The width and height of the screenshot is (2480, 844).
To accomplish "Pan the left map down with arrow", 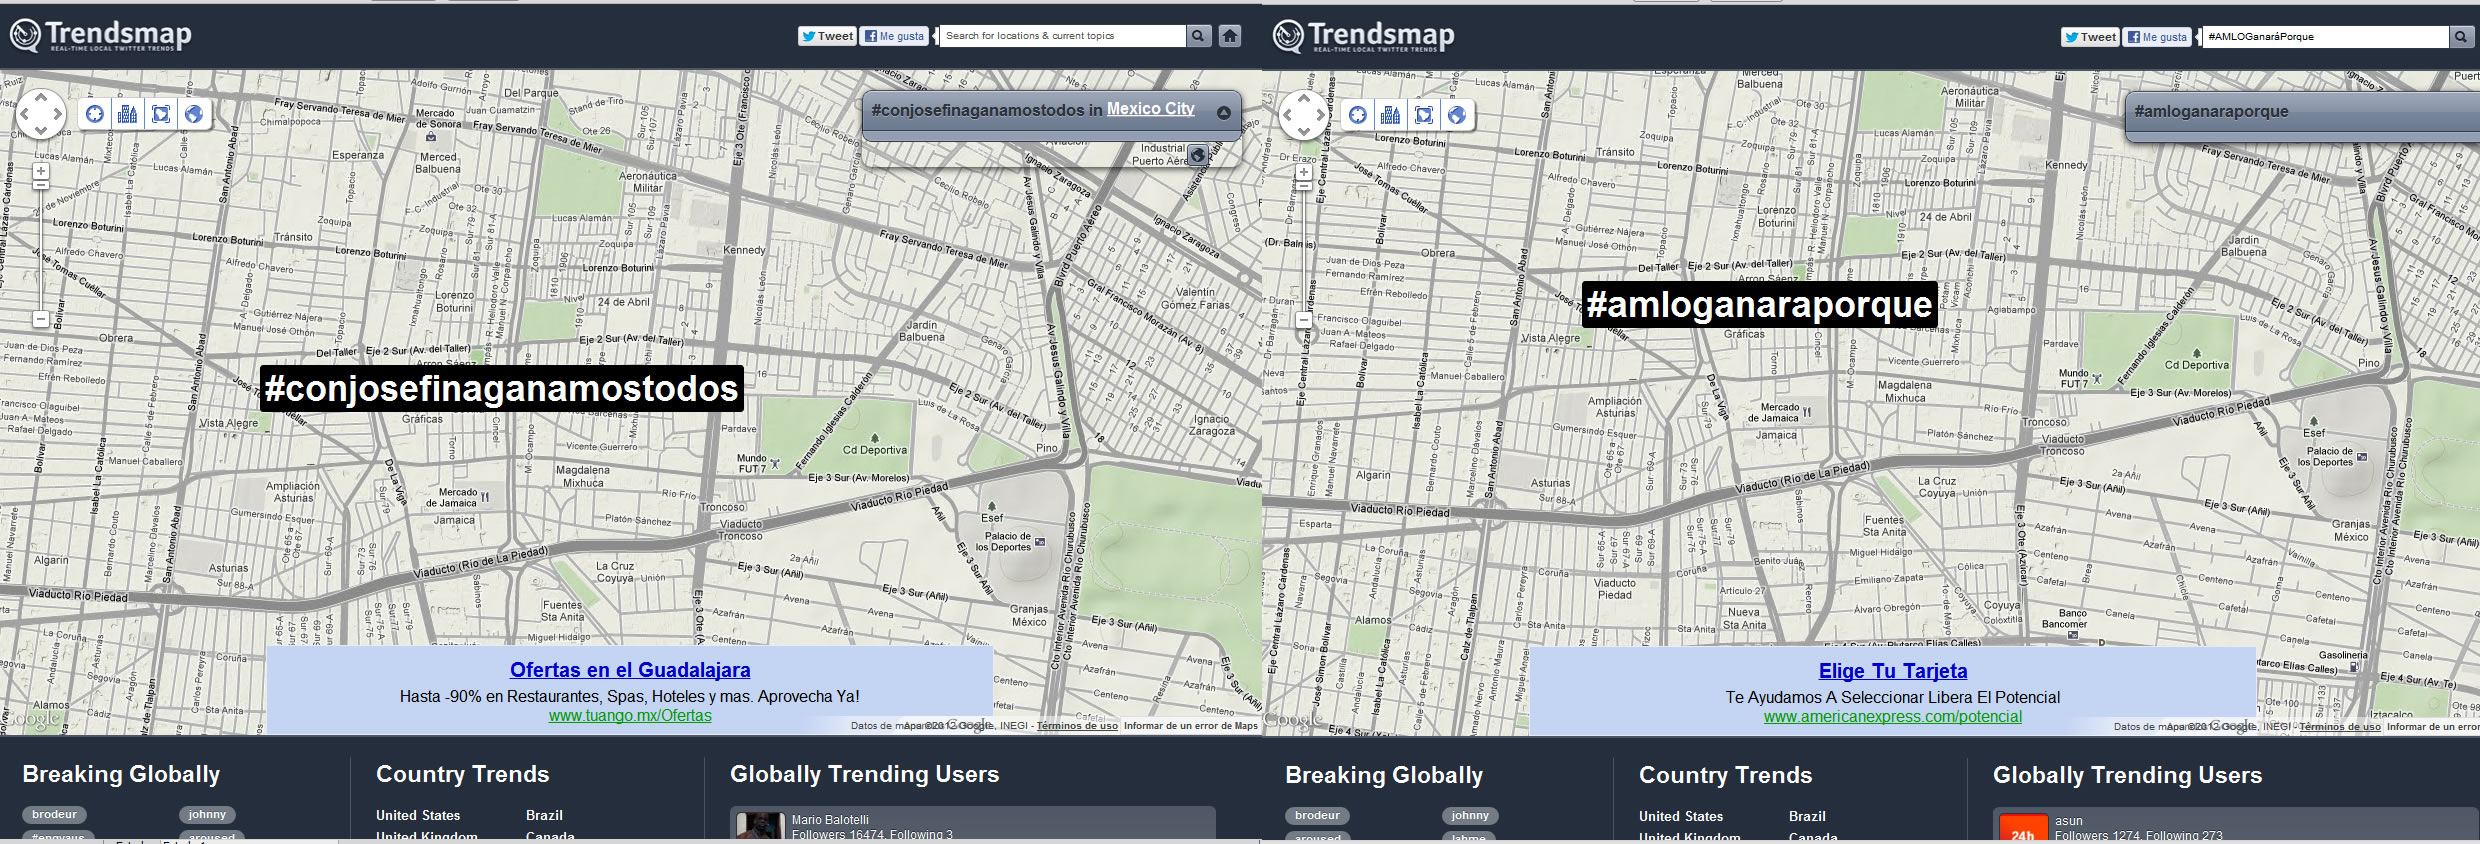I will click(41, 131).
